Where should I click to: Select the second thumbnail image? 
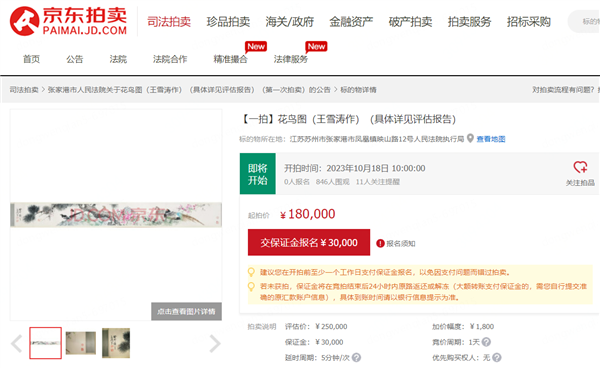pos(81,343)
